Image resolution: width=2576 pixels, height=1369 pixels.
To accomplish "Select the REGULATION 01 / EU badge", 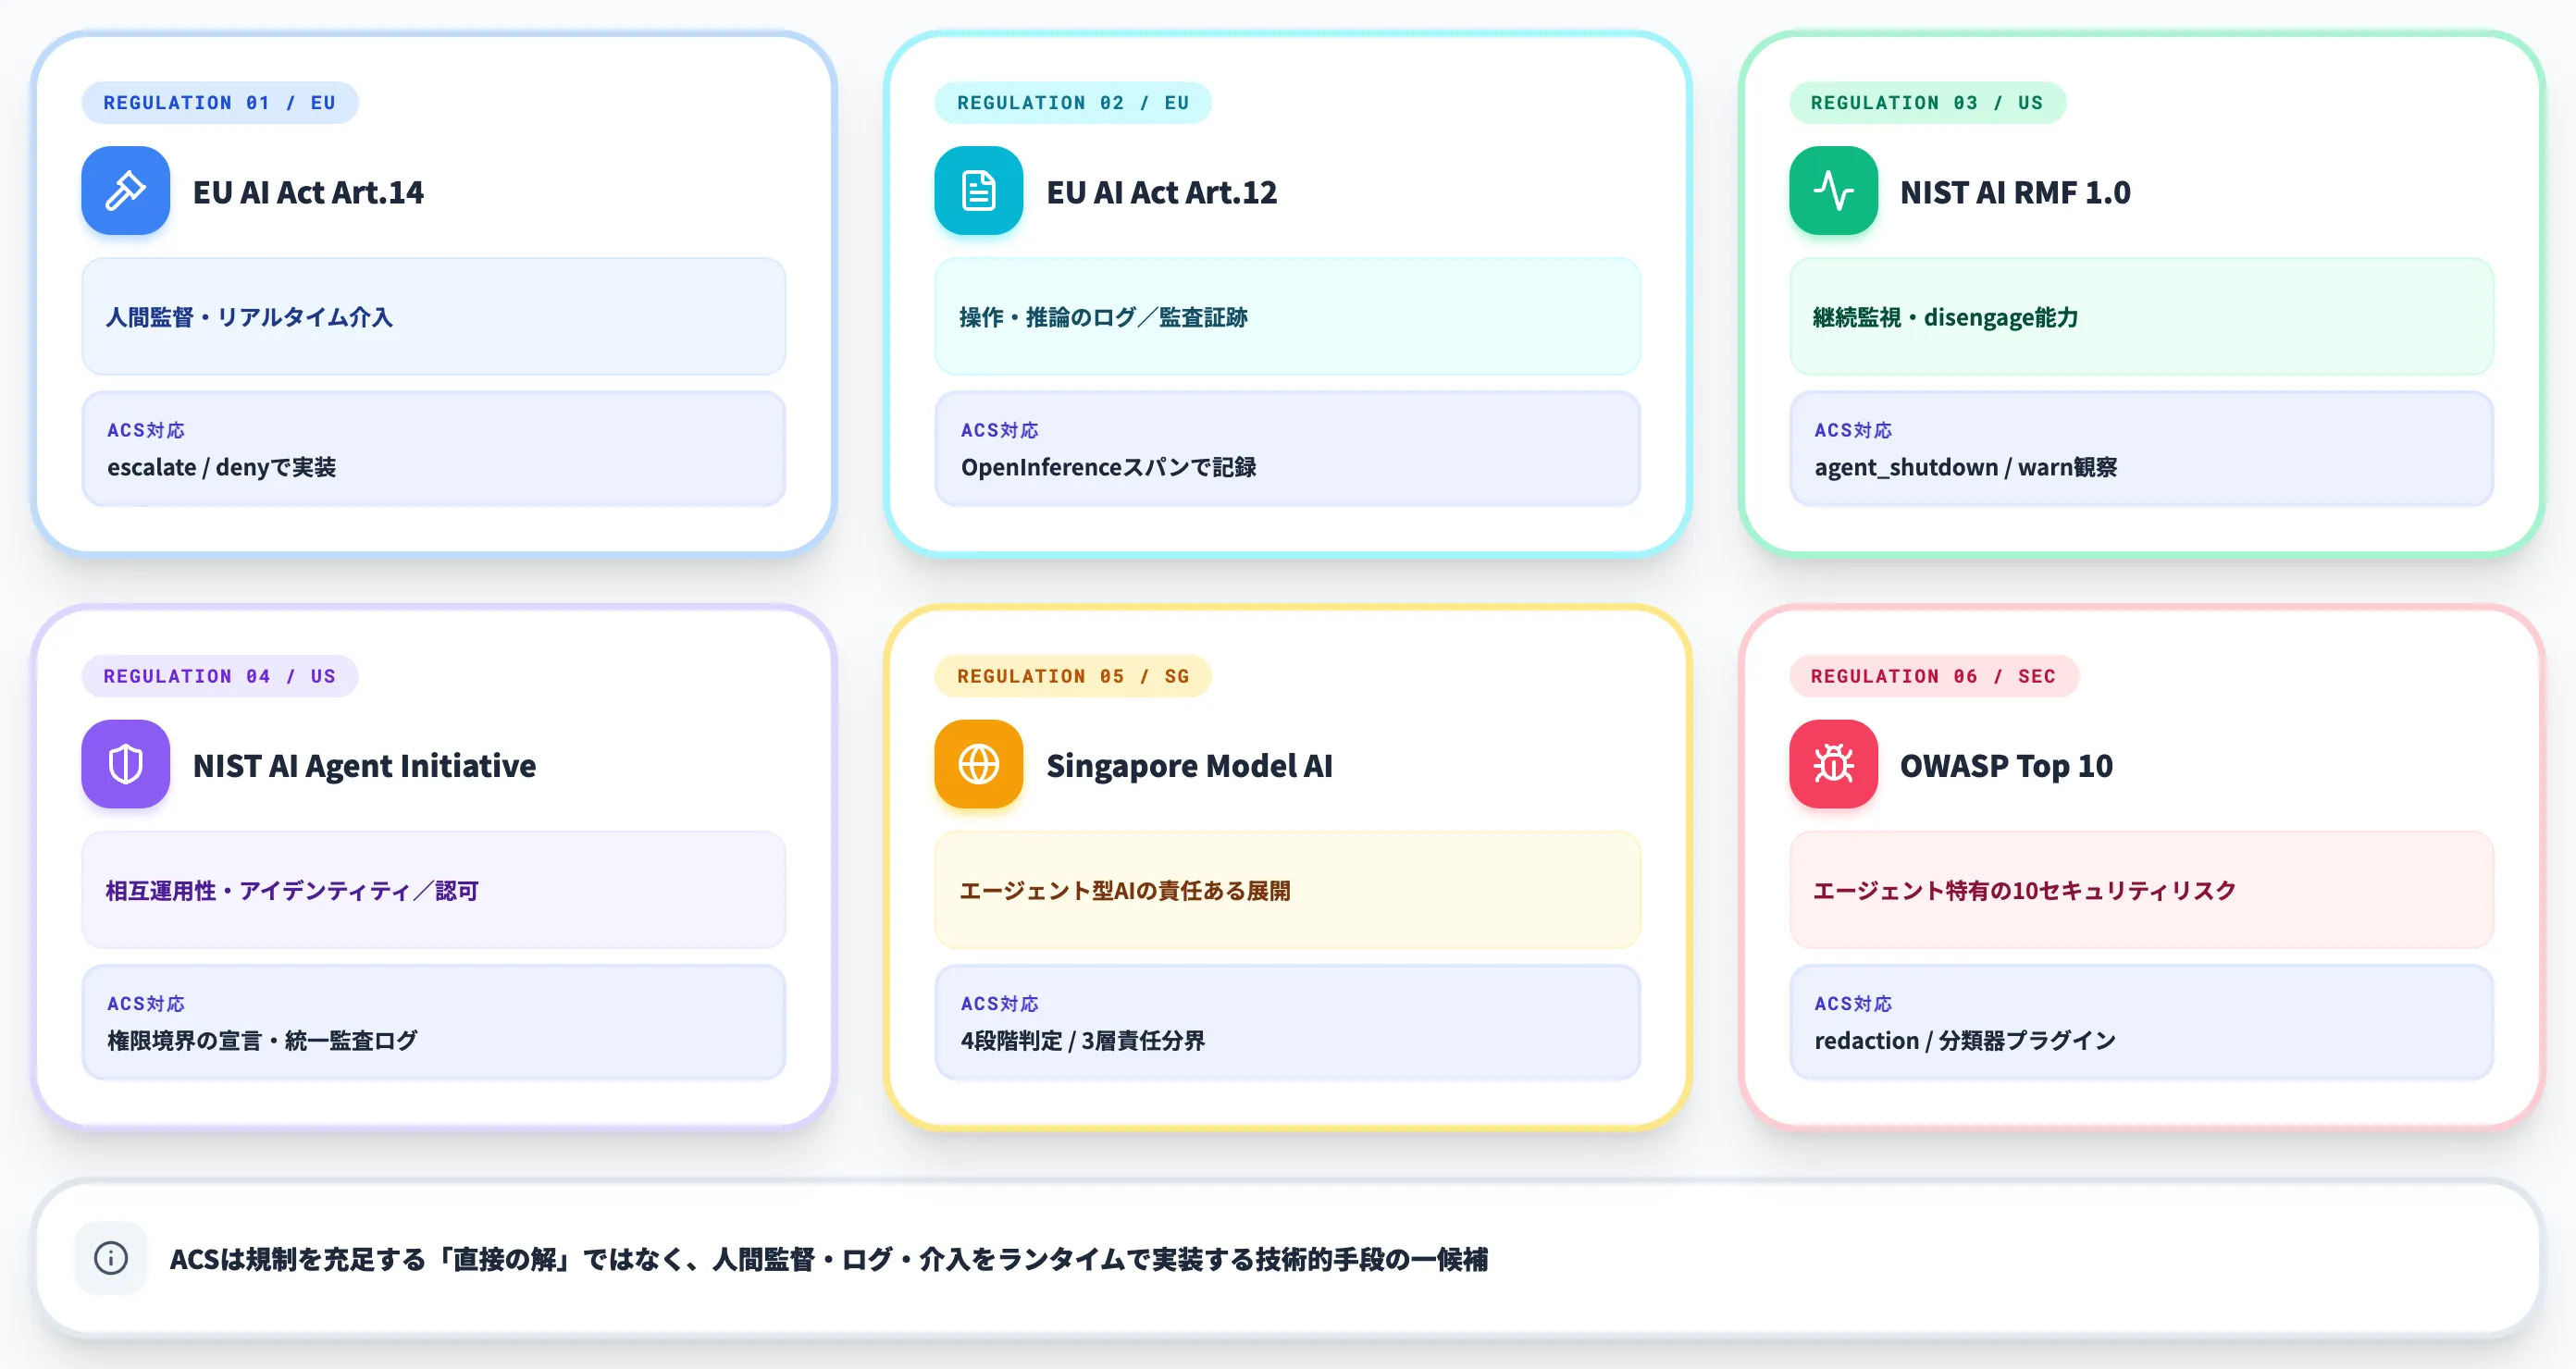I will [220, 103].
